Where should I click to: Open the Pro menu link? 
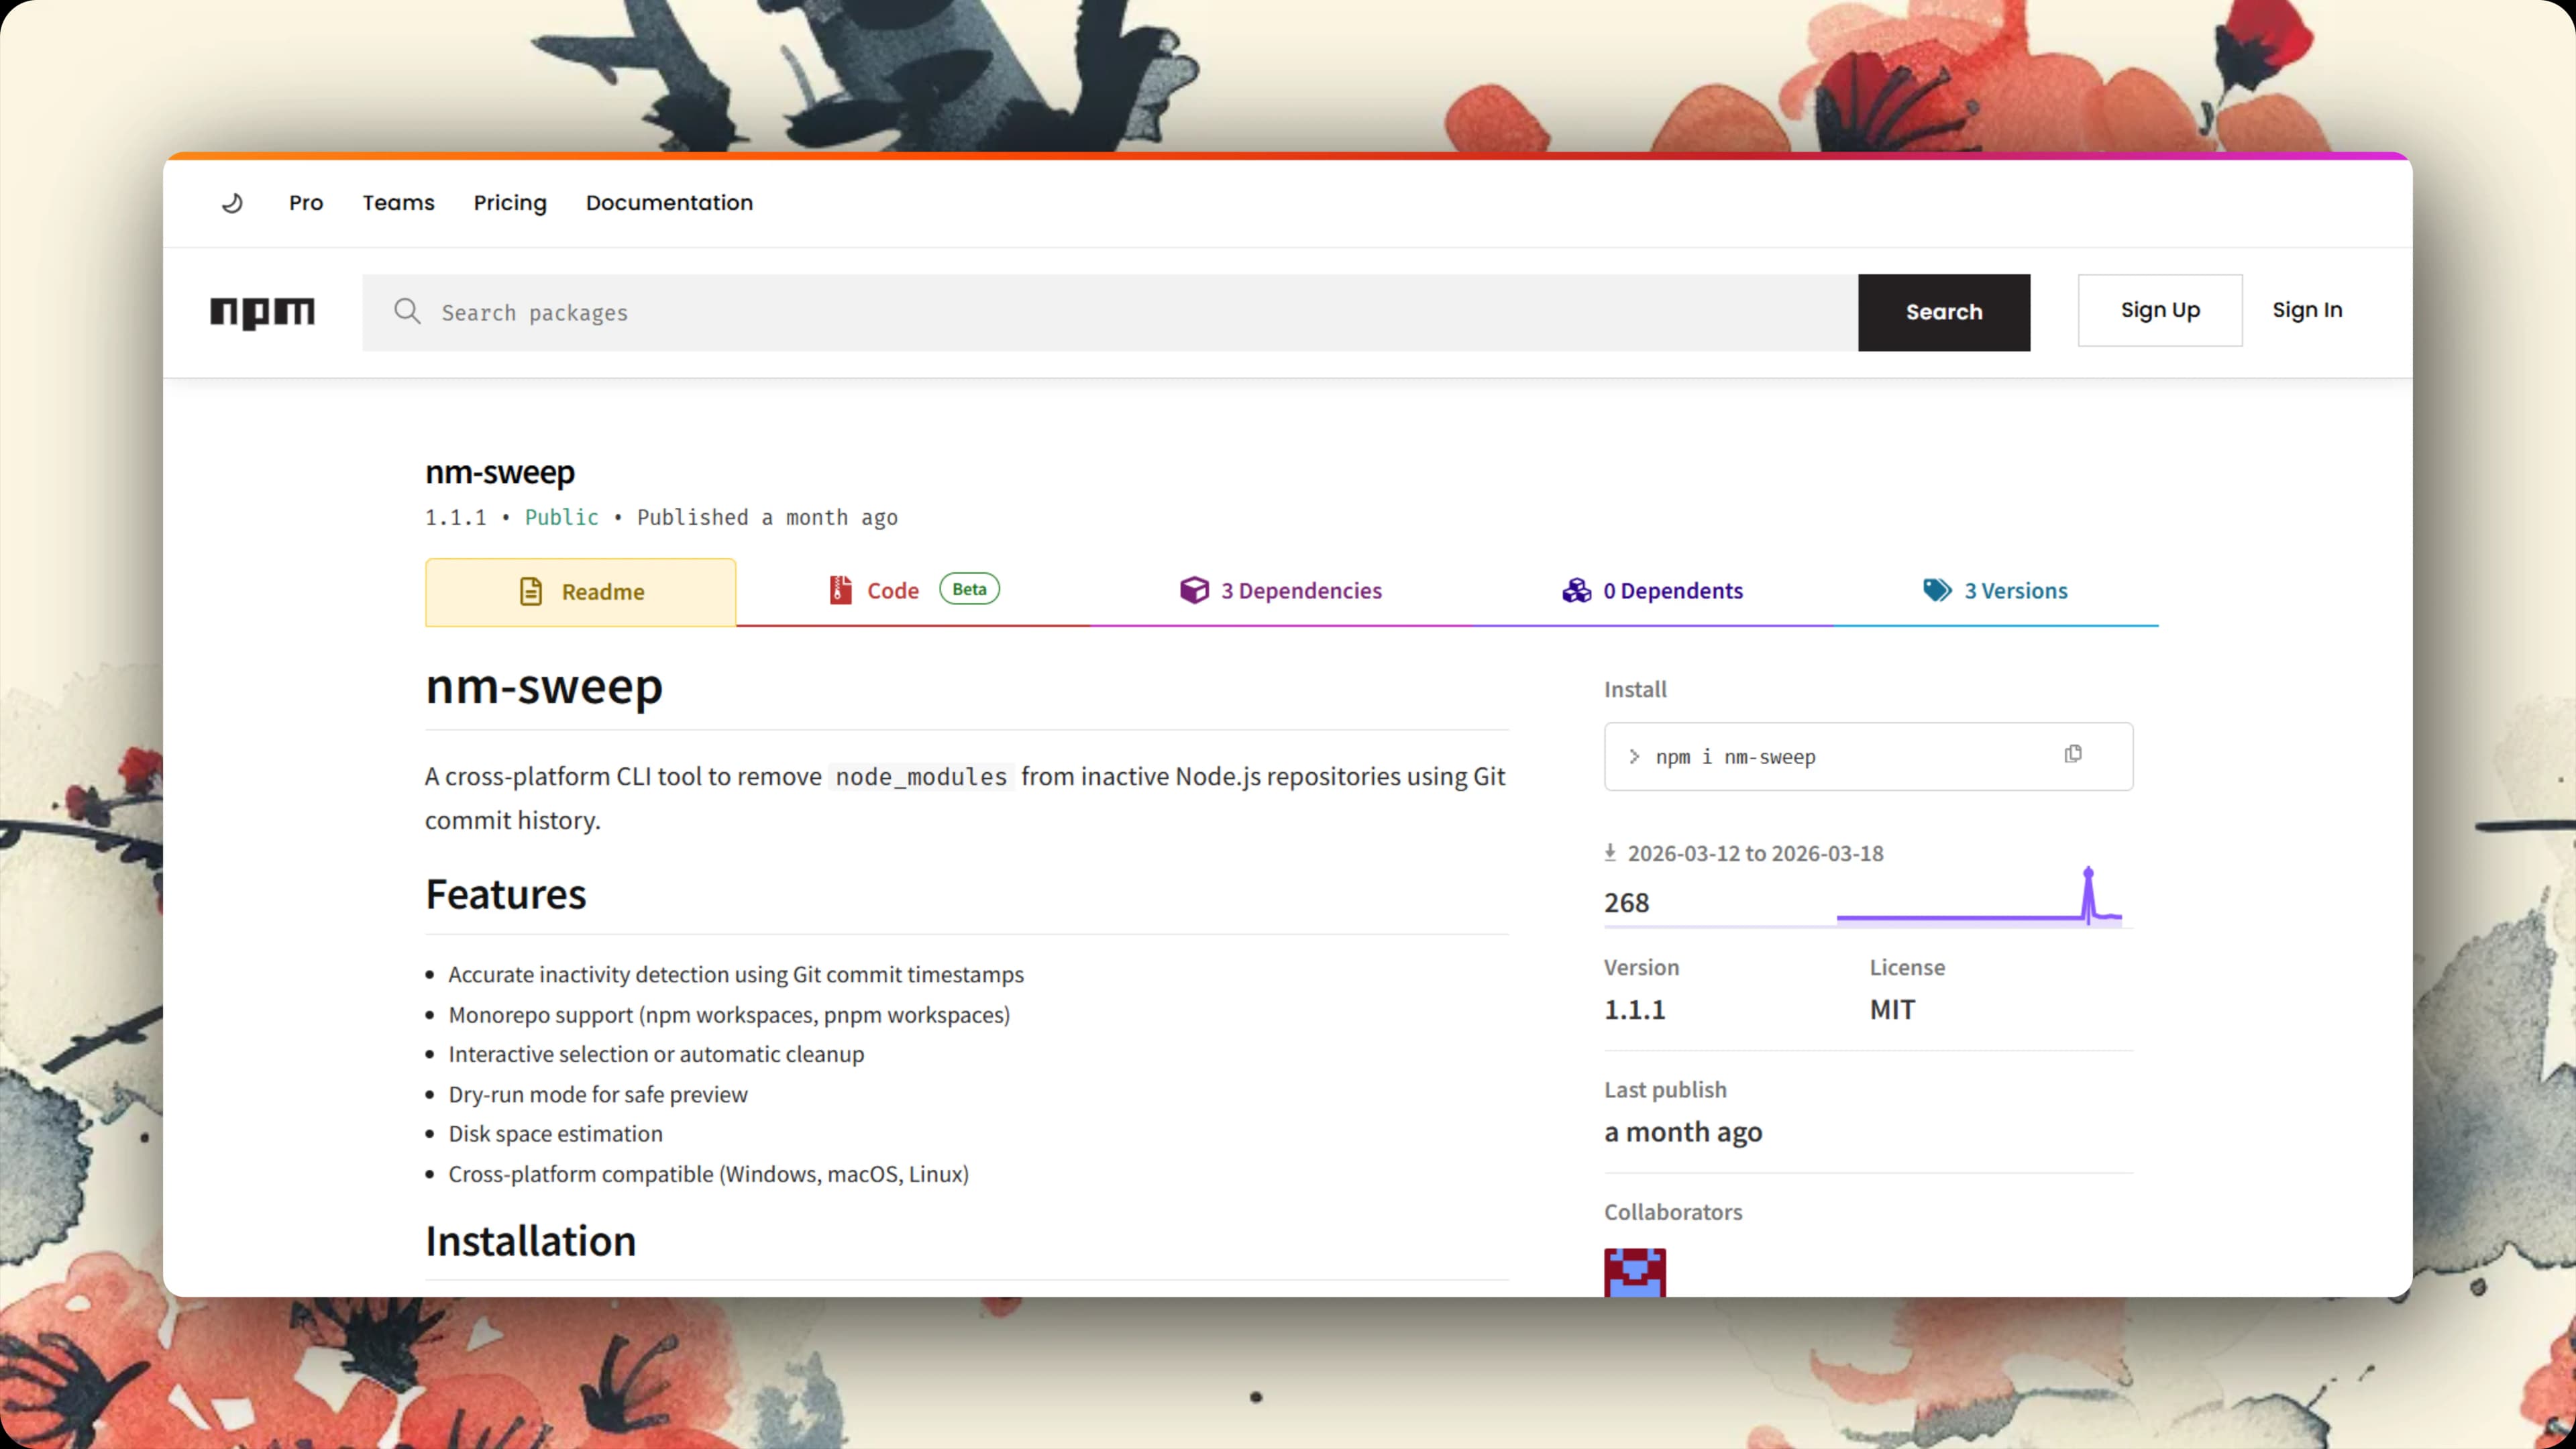click(306, 203)
